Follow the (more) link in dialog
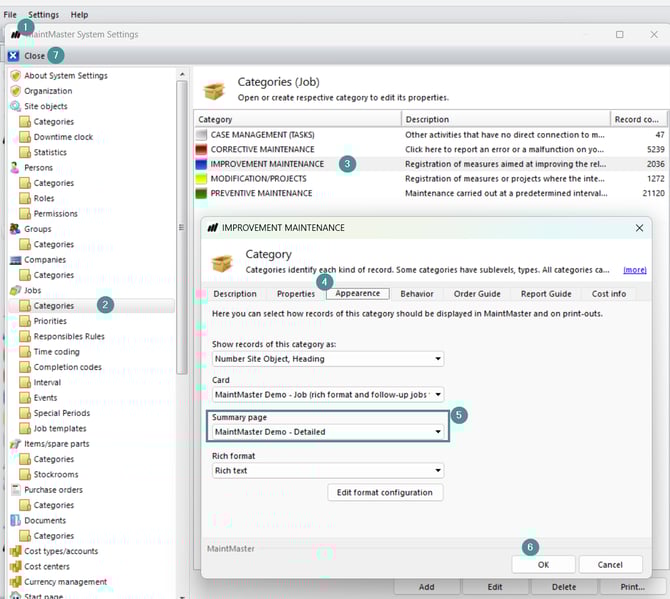 (x=634, y=270)
